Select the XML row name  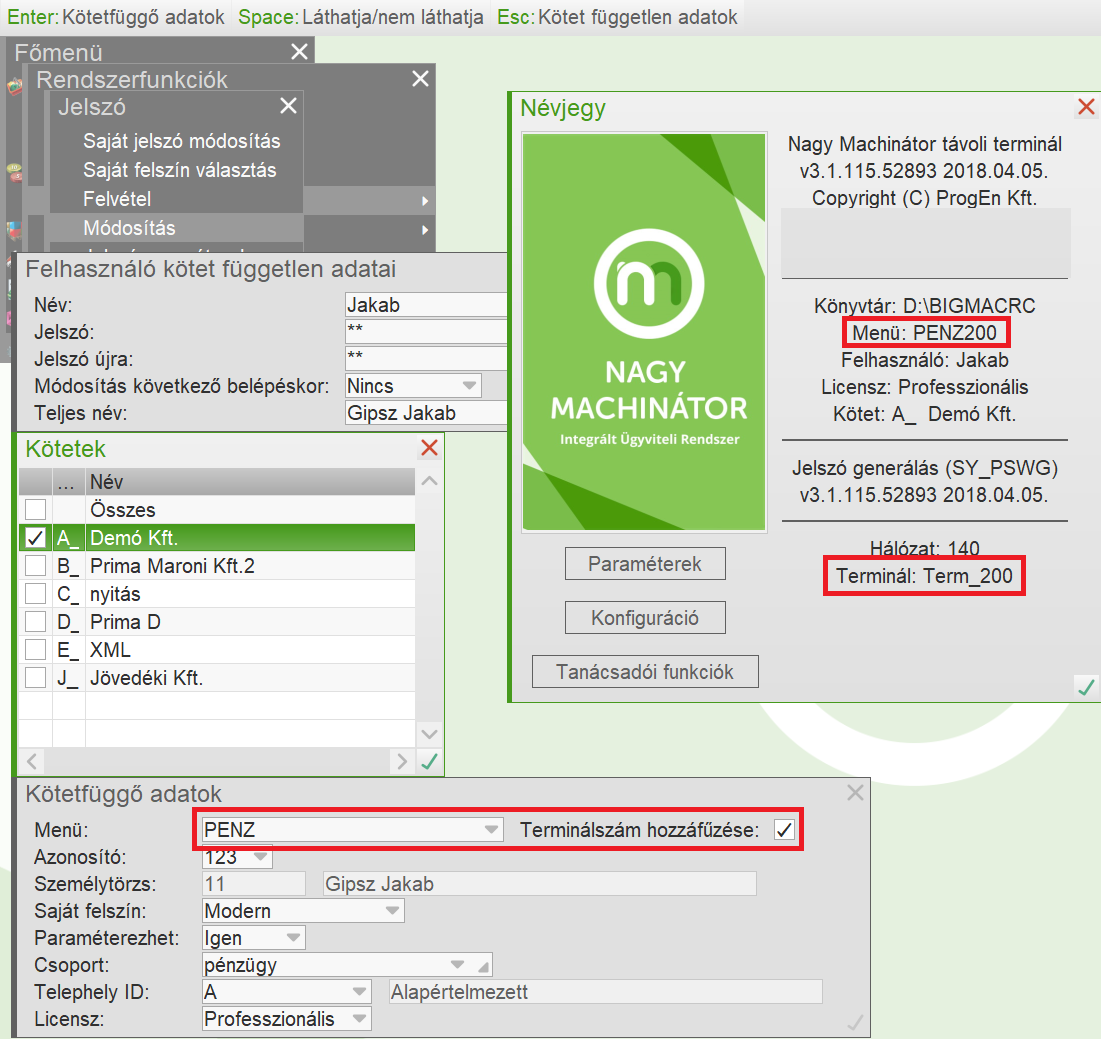click(110, 650)
